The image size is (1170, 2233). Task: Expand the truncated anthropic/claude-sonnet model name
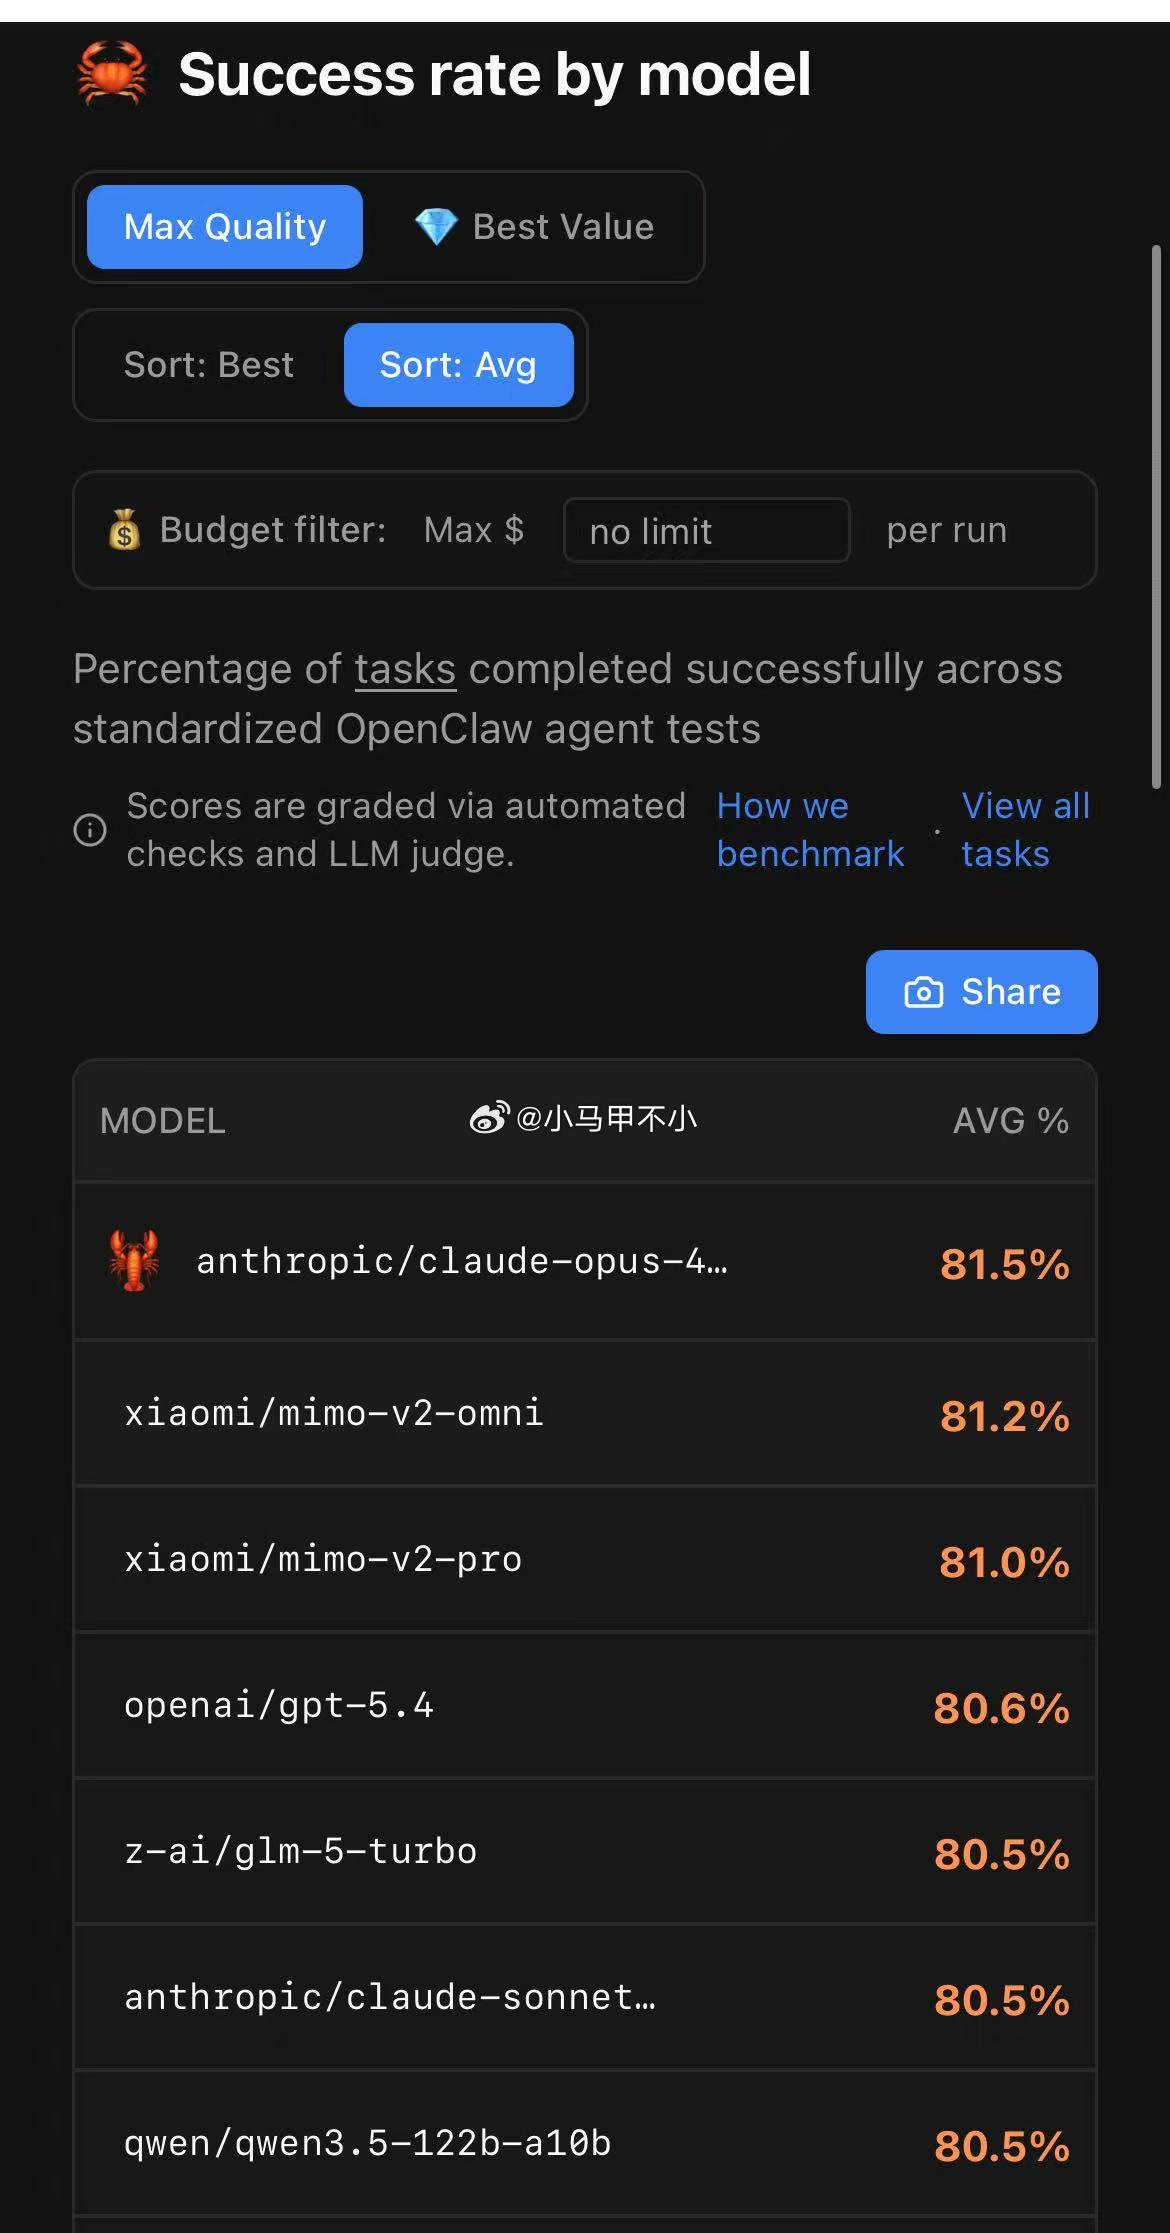click(388, 1997)
